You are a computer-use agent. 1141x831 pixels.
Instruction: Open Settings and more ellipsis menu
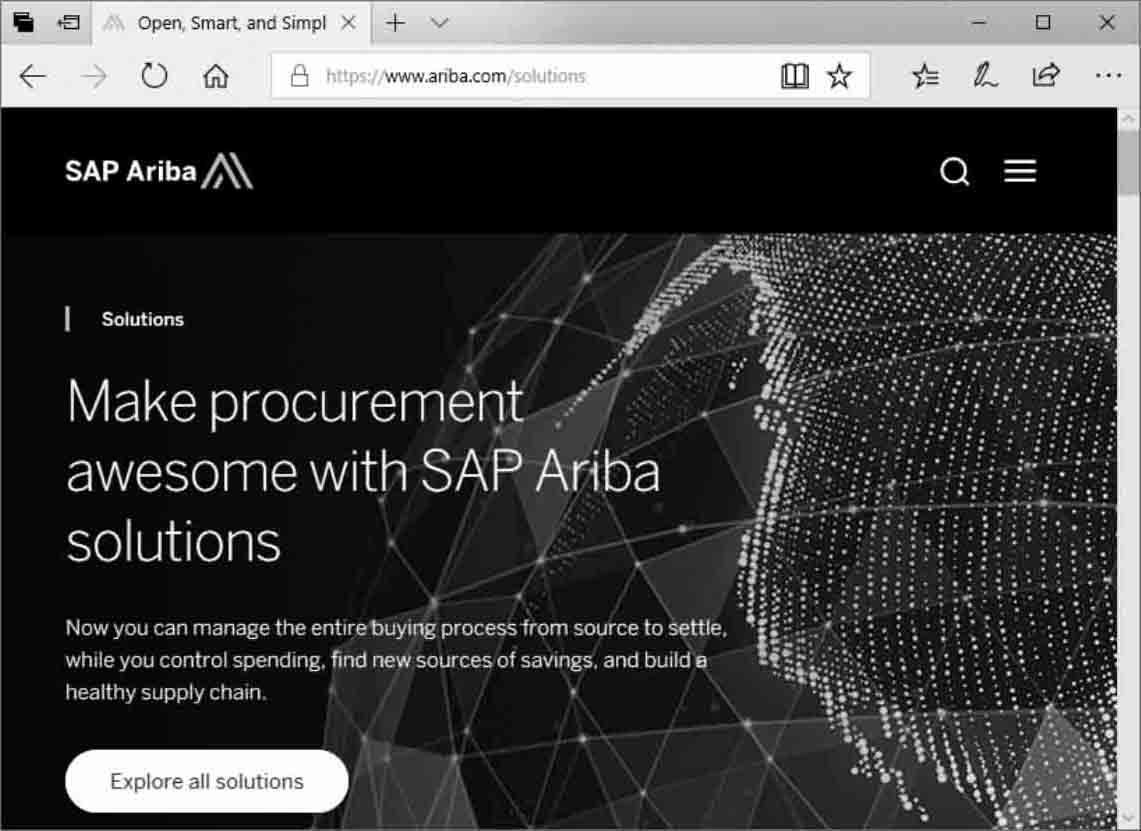click(x=1108, y=75)
